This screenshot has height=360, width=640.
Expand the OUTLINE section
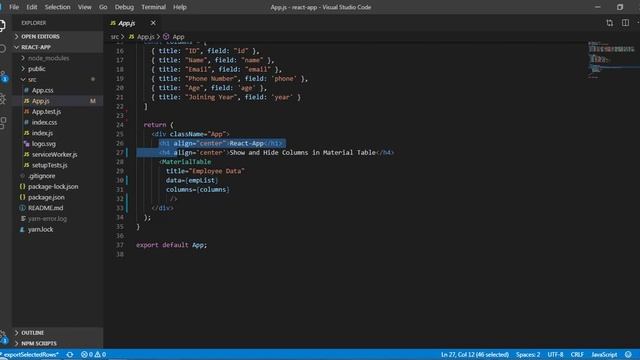pos(57,333)
